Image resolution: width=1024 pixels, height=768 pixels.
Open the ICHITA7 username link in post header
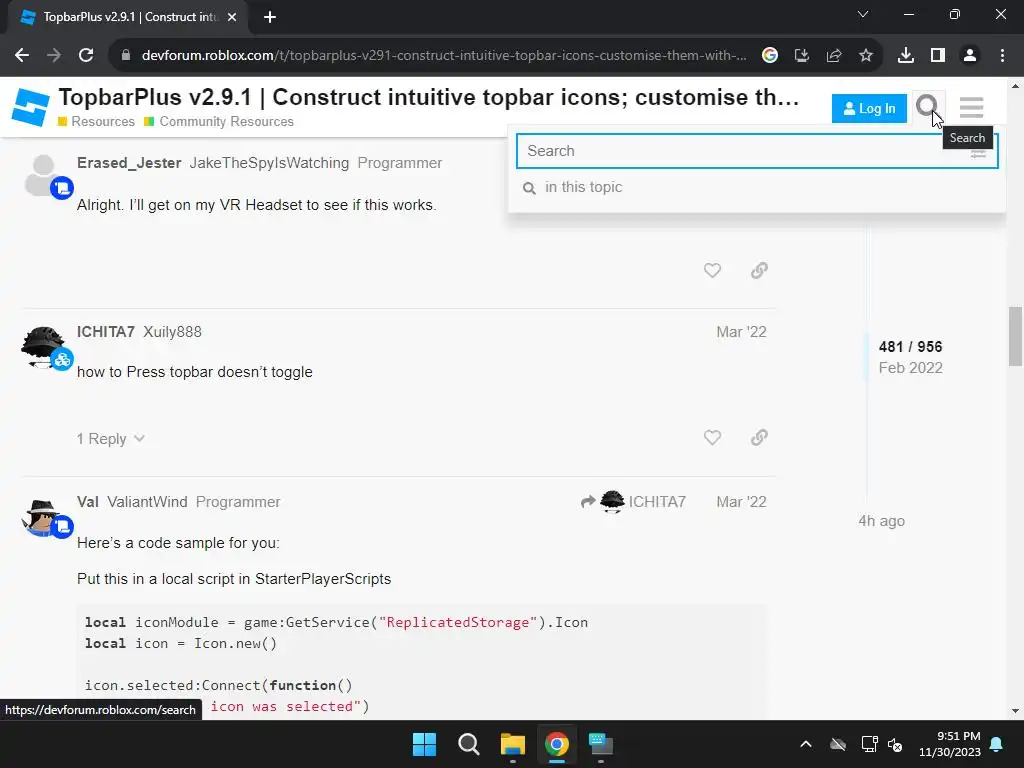[x=106, y=332]
